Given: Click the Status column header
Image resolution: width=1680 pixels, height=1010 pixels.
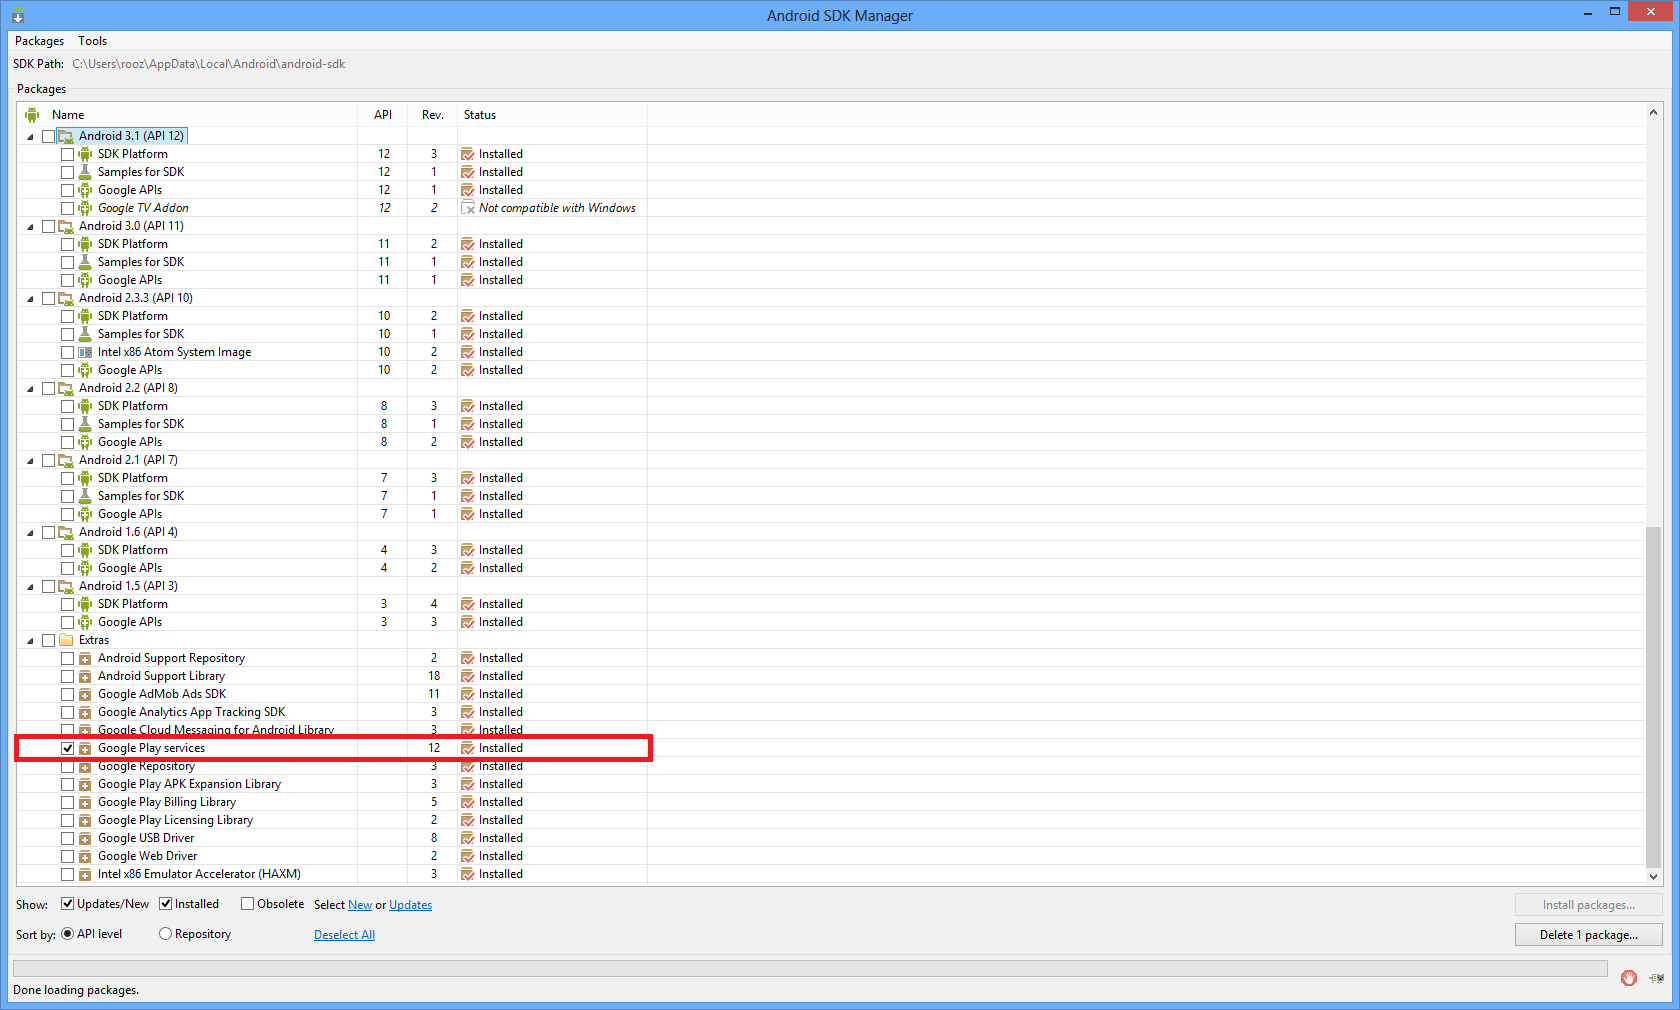Looking at the screenshot, I should (x=552, y=115).
